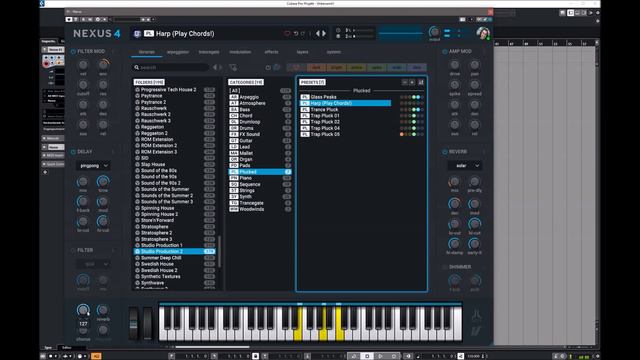Screen dimensions: 640x360
Task: Click the librarian search field
Action: click(x=171, y=67)
